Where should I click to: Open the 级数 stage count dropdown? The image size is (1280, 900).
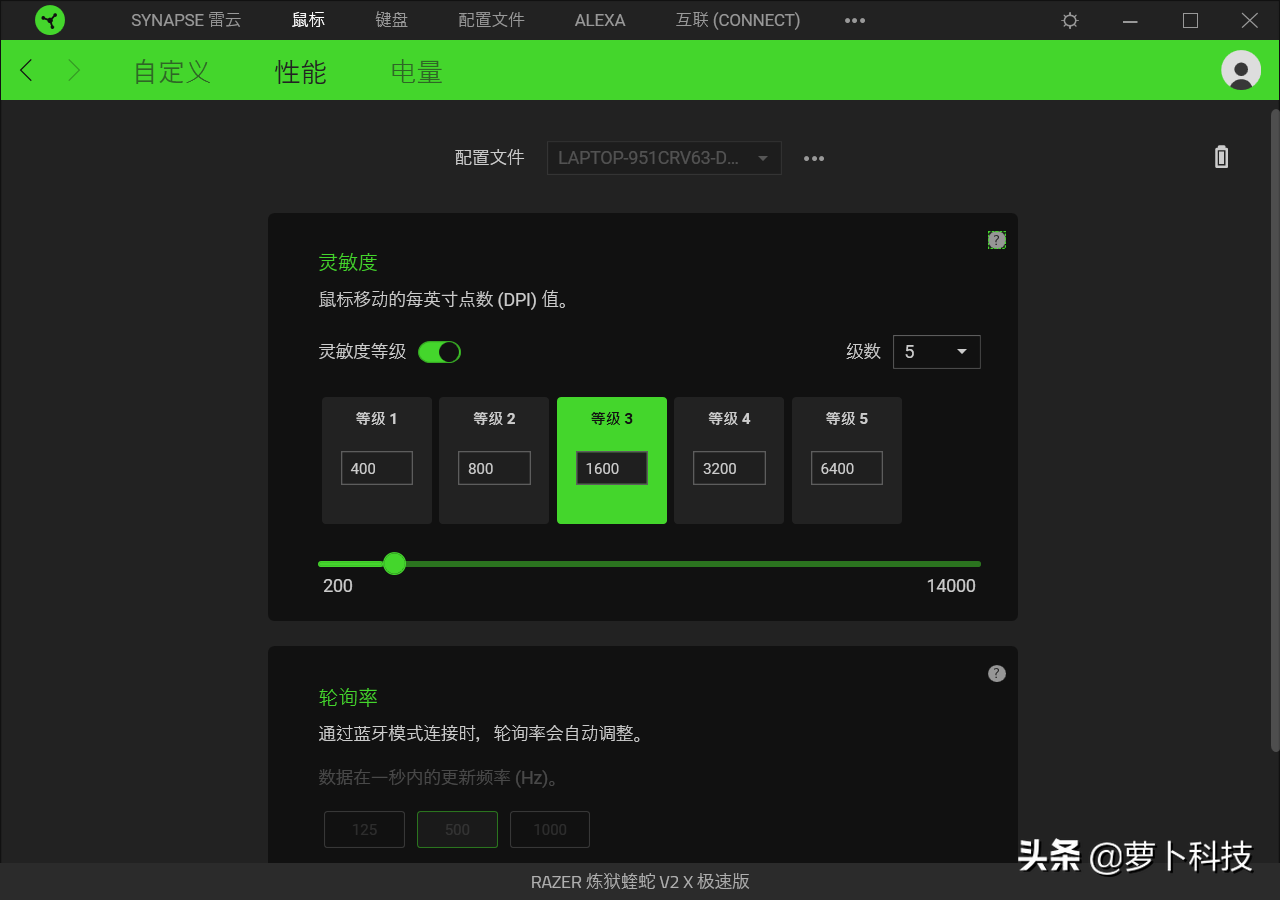click(x=937, y=352)
